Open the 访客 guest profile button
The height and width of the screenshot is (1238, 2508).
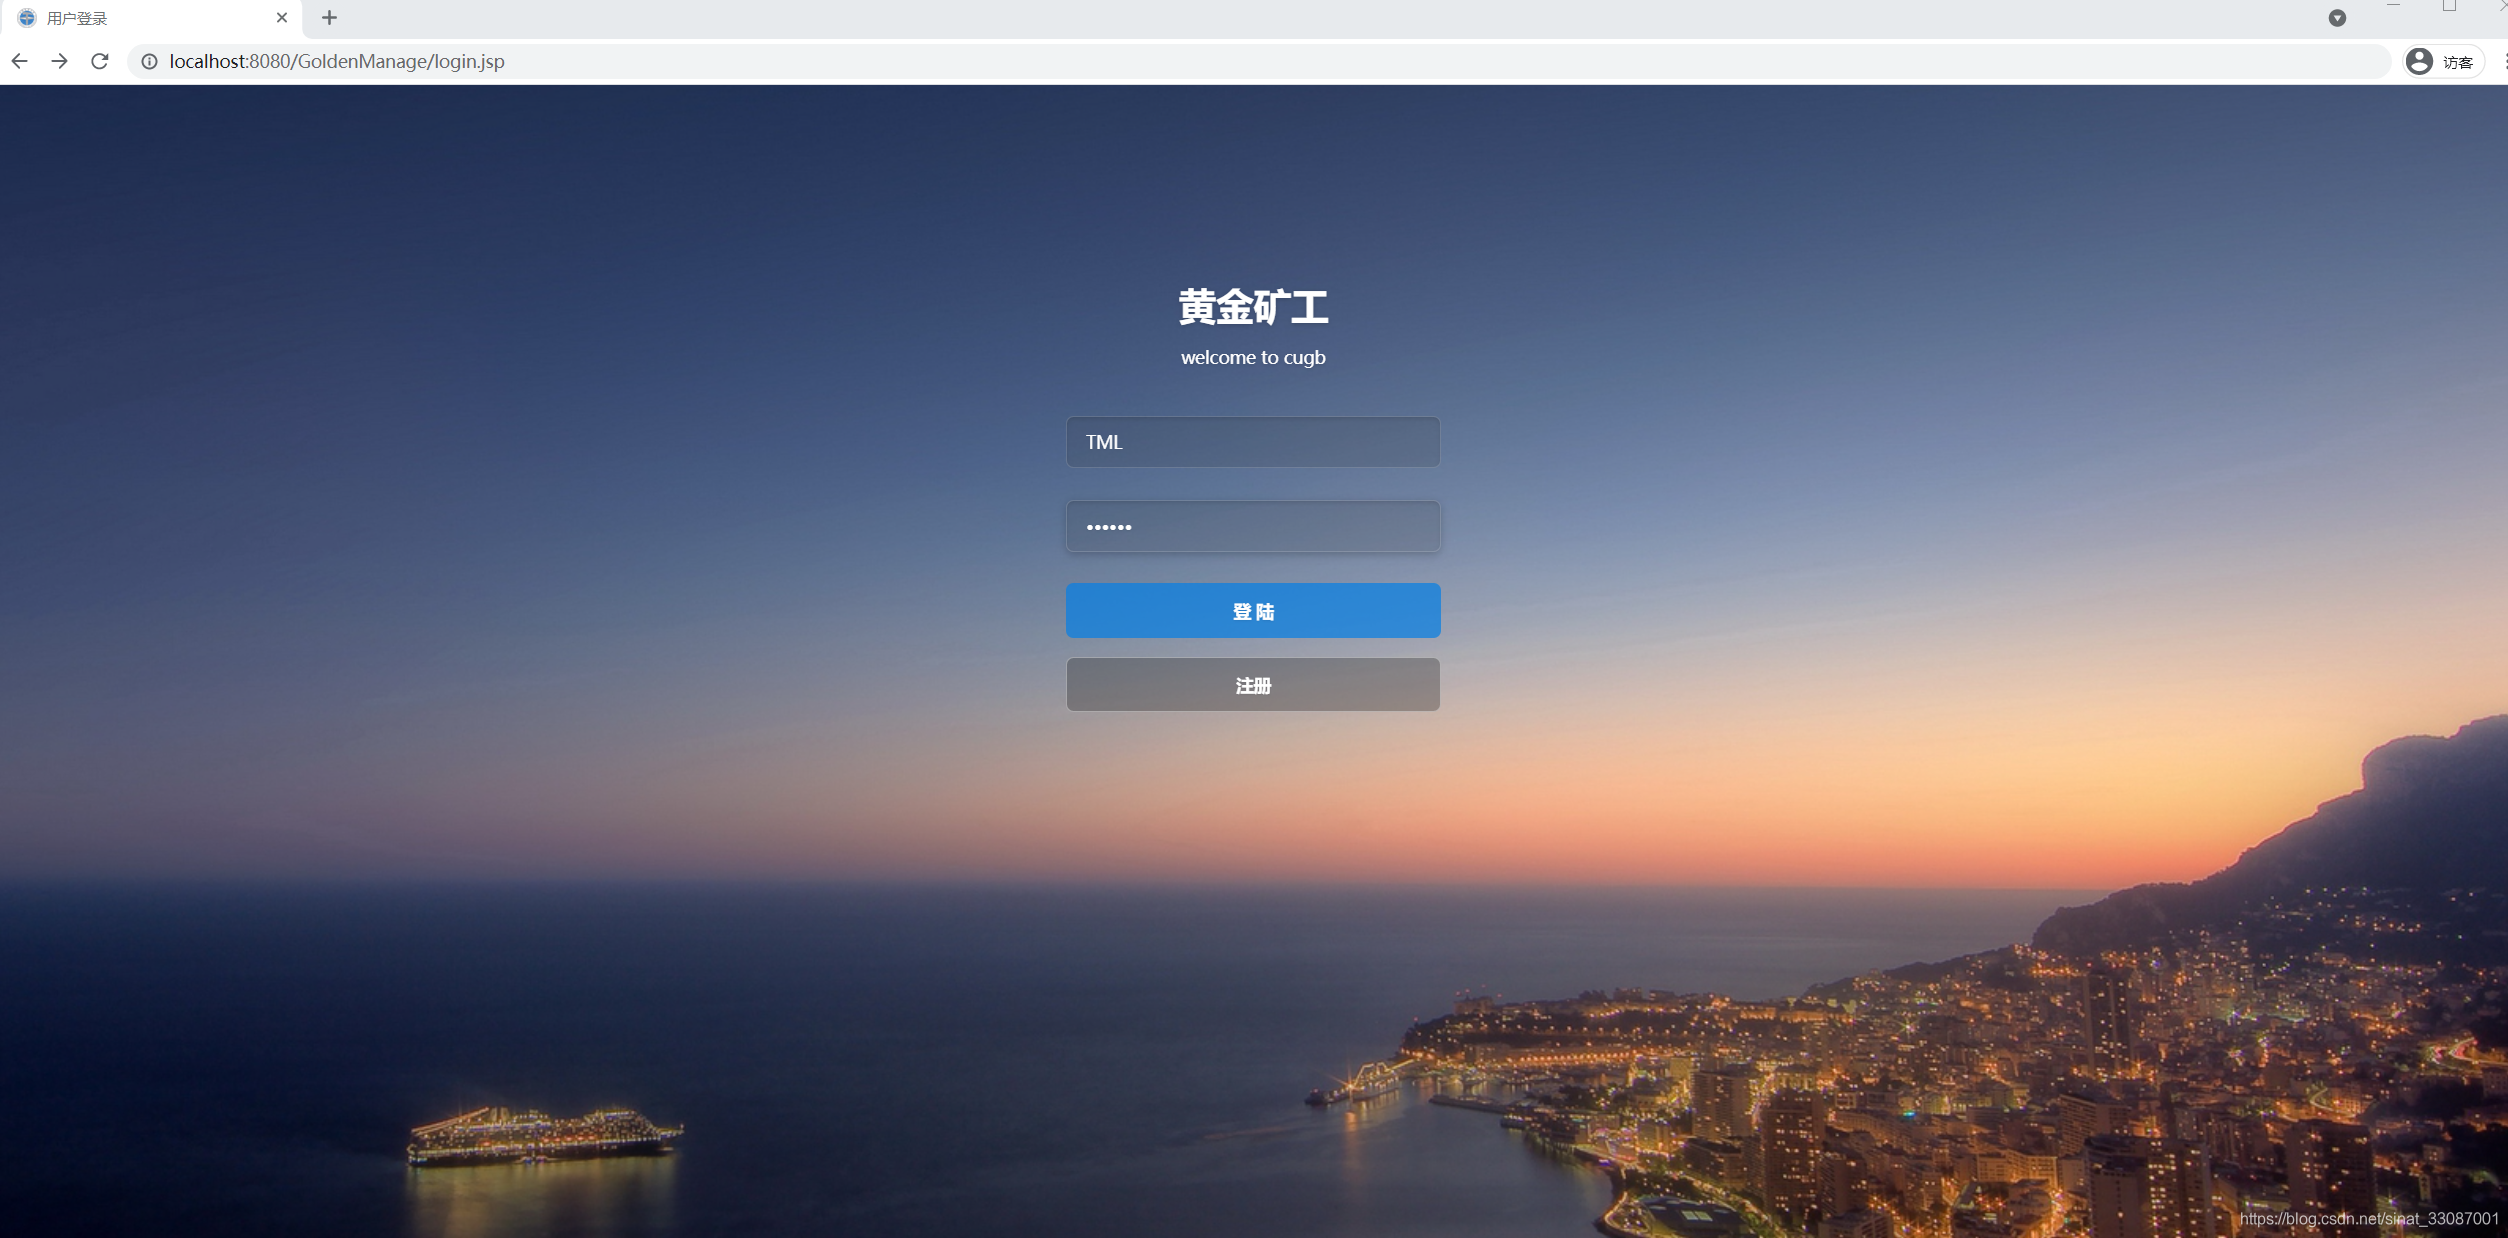coord(2443,62)
